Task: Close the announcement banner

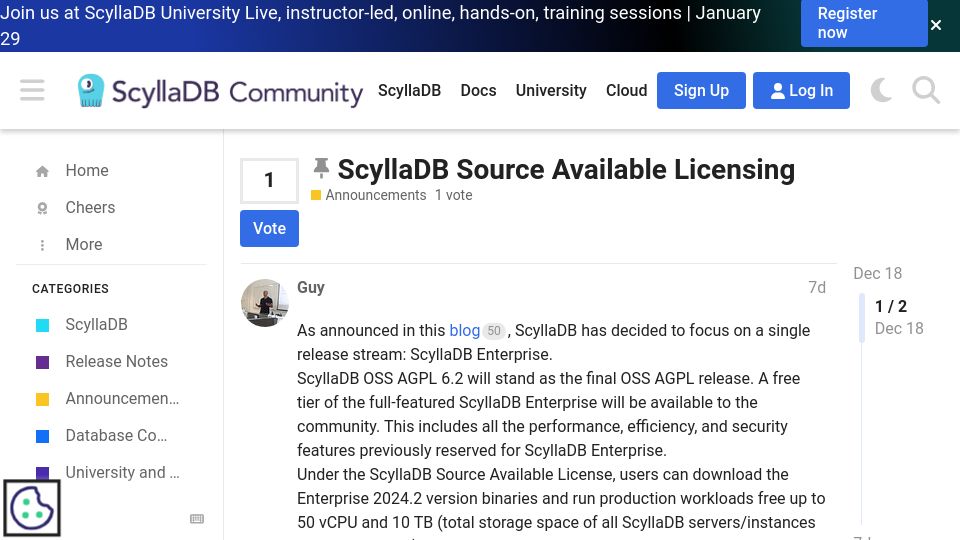Action: point(936,25)
